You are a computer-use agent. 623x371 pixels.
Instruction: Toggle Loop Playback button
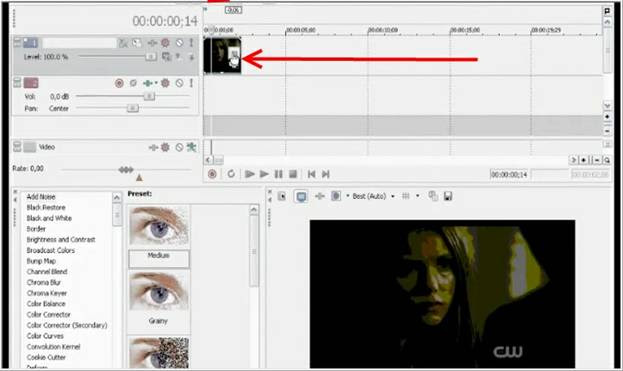point(231,174)
